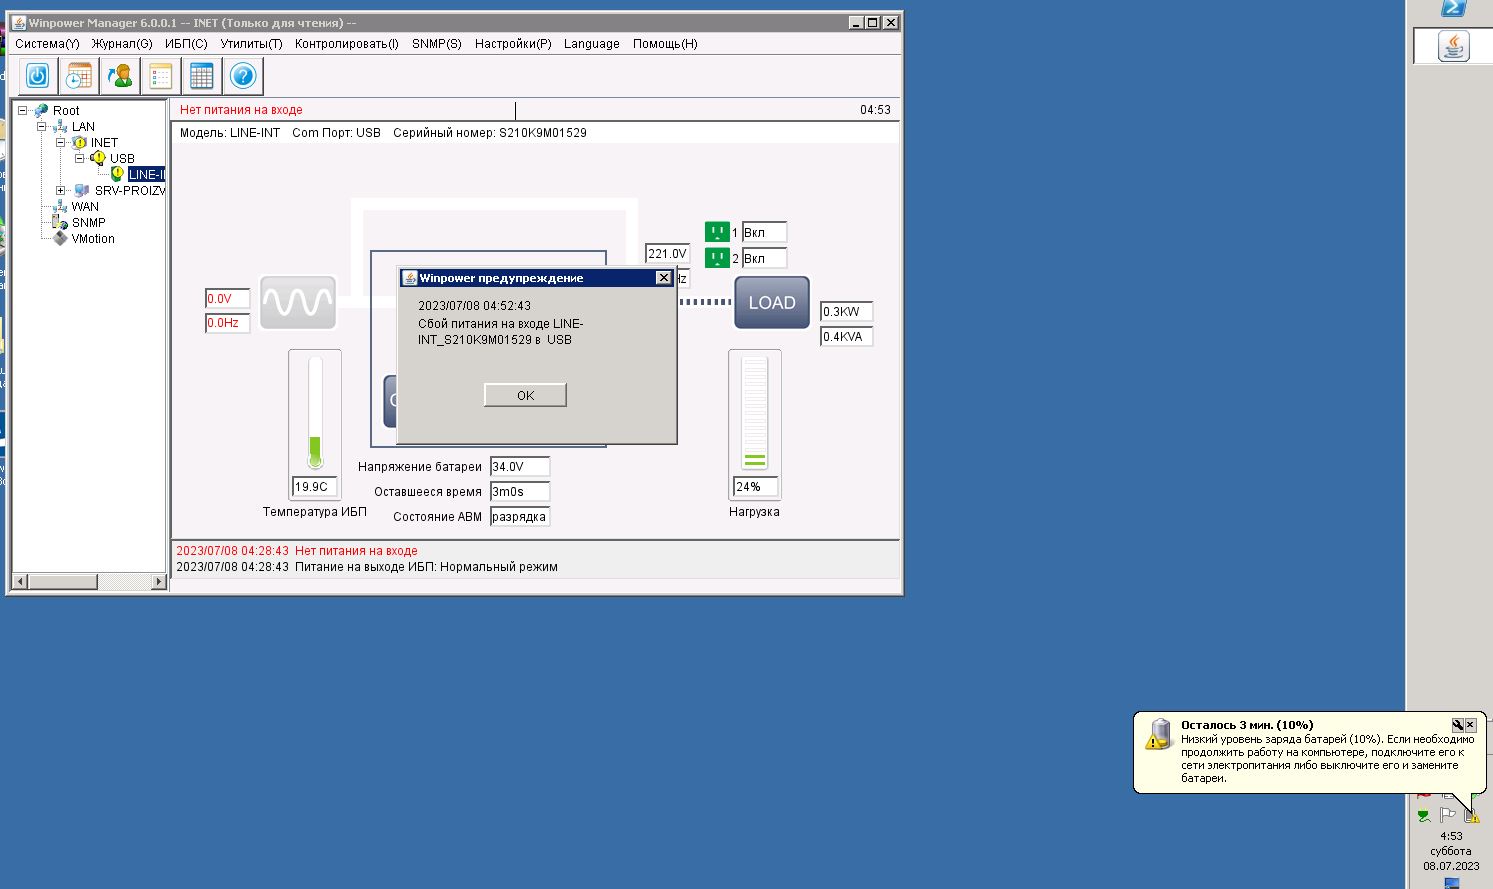Viewport: 1493px width, 889px height.
Task: Click the load power 0.3KW field
Action: [847, 312]
